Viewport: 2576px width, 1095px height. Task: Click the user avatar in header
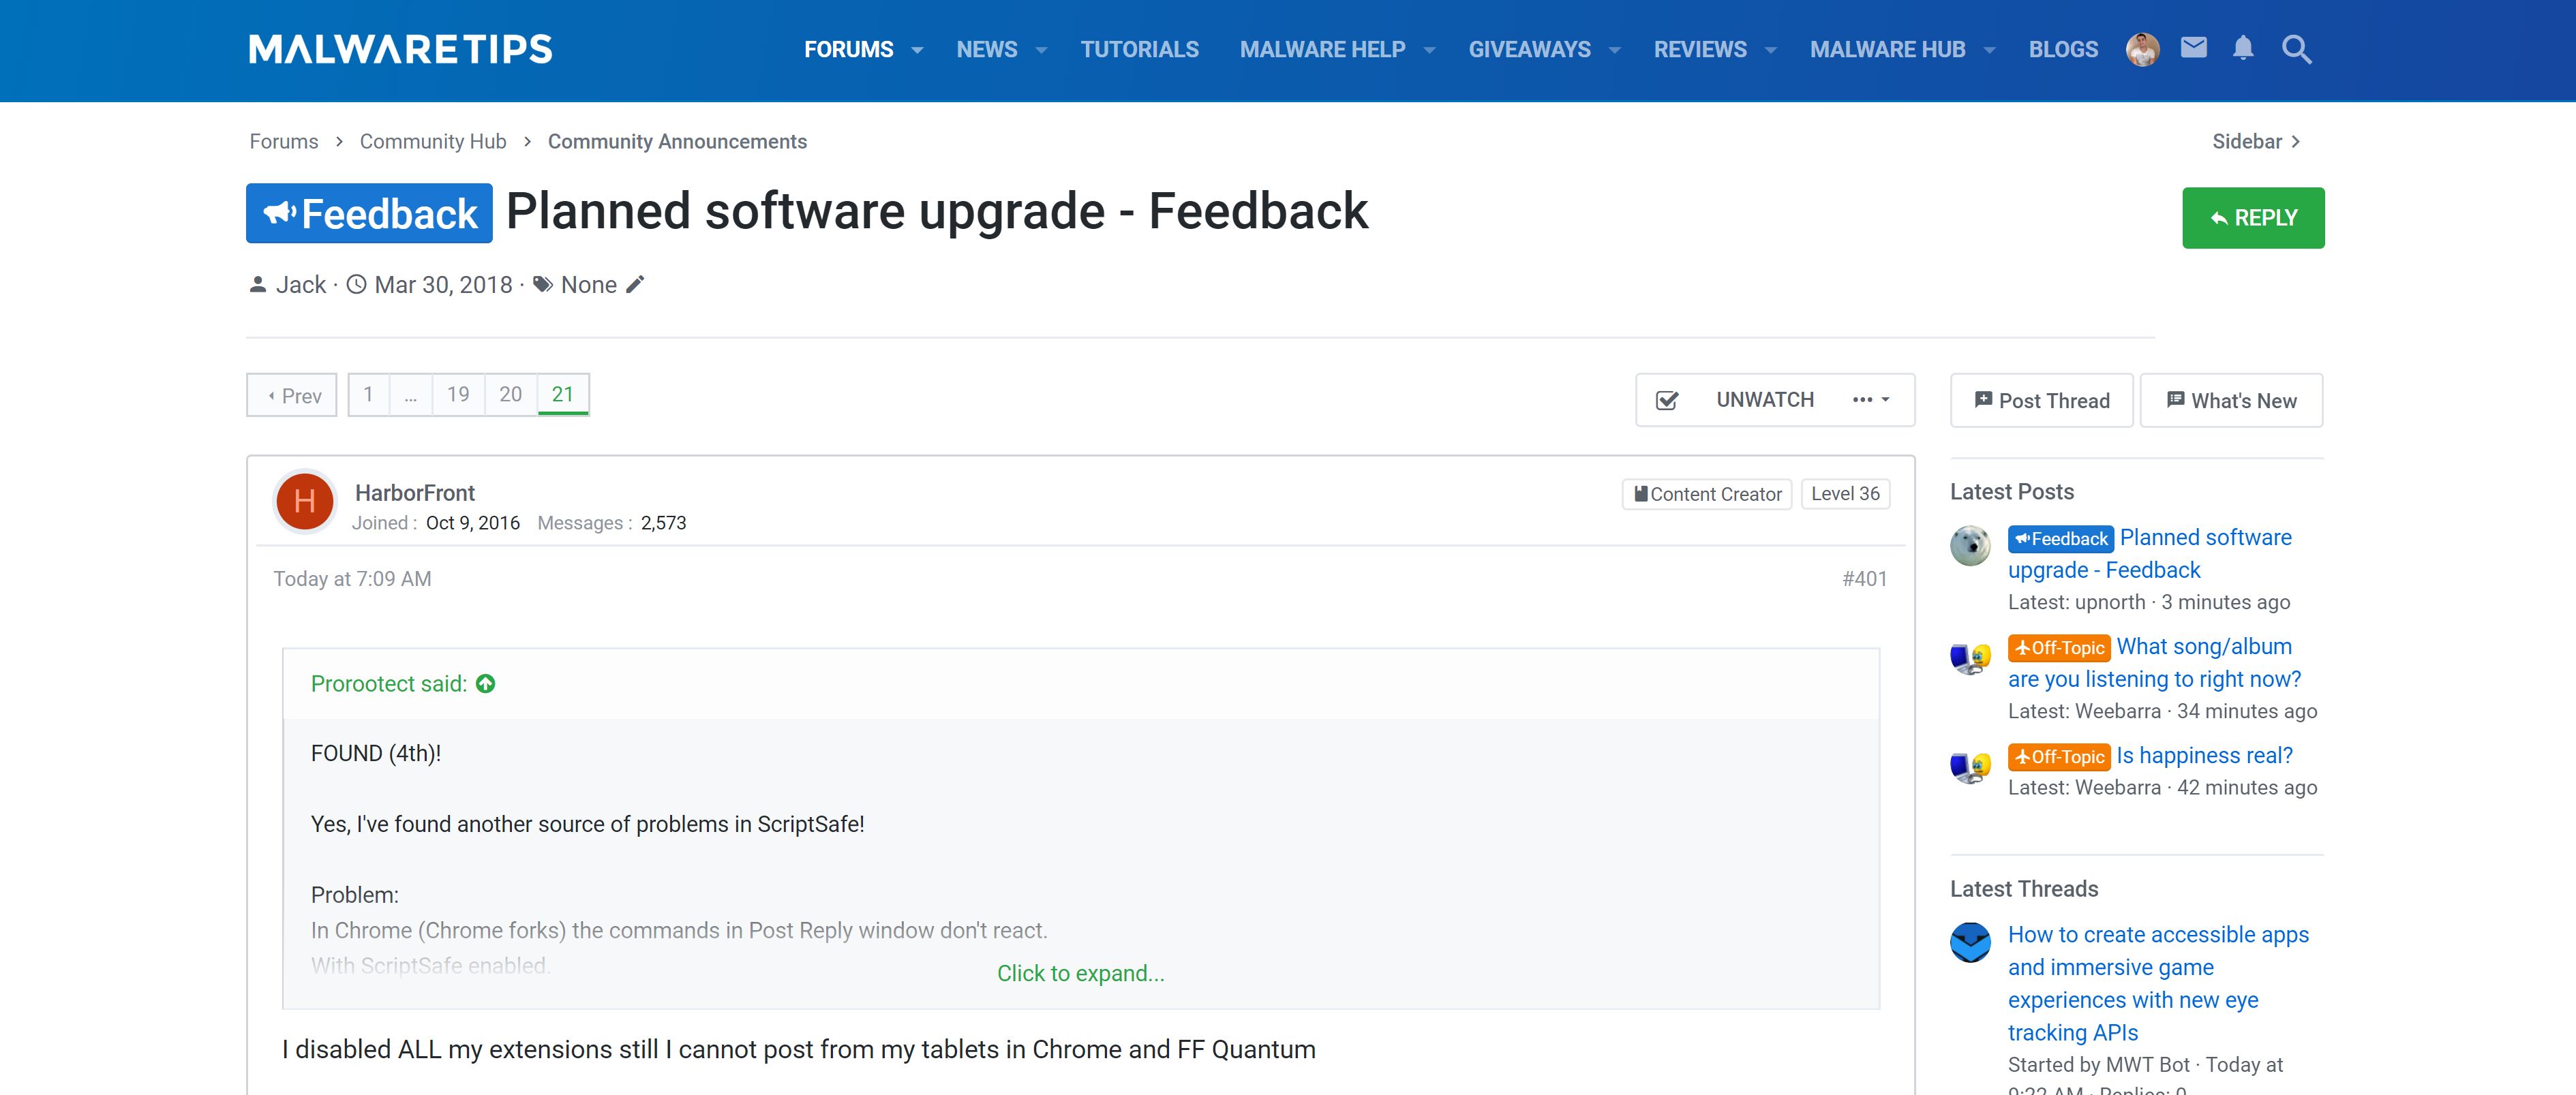[x=2142, y=49]
